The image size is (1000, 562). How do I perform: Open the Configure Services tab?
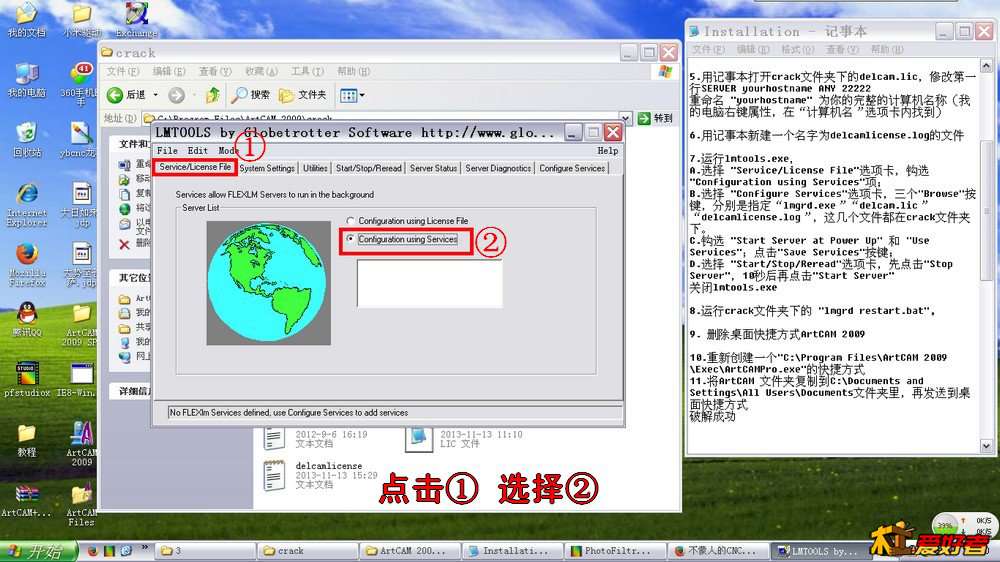click(x=571, y=168)
